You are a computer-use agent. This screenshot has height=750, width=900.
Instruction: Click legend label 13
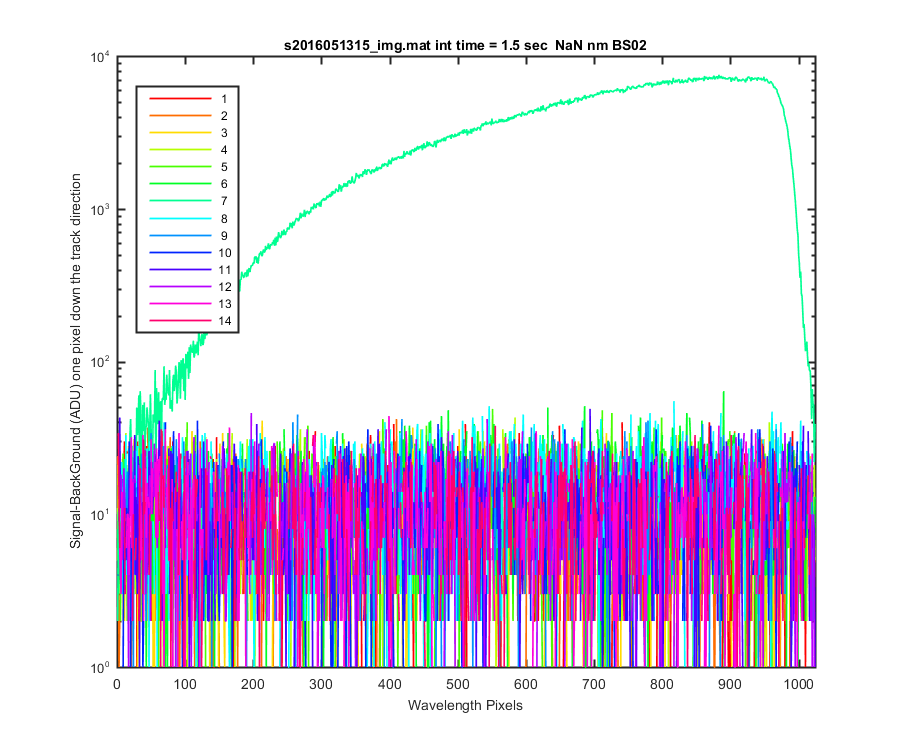tap(225, 304)
